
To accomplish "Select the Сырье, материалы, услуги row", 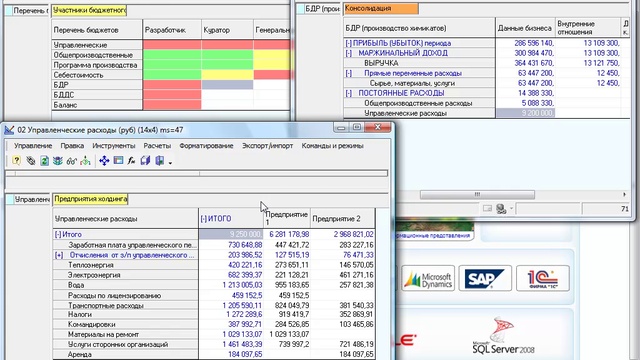I will point(420,83).
